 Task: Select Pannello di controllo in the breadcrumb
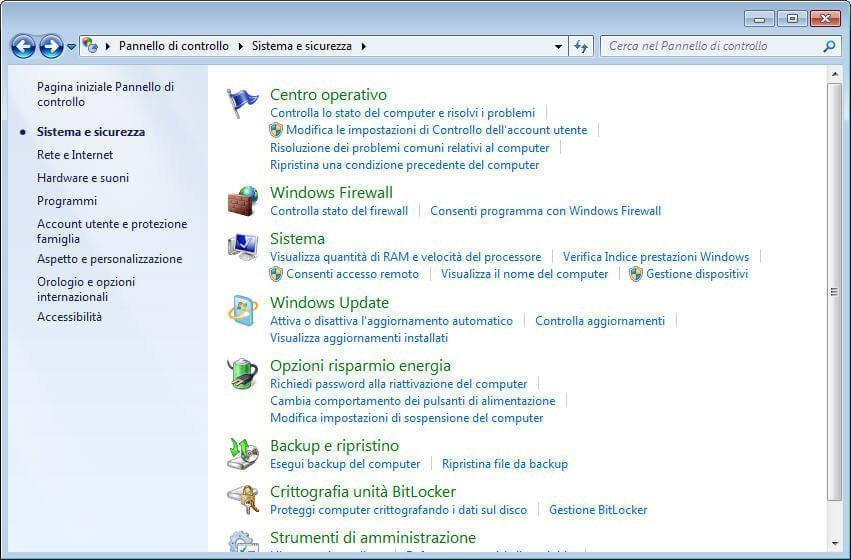click(174, 46)
